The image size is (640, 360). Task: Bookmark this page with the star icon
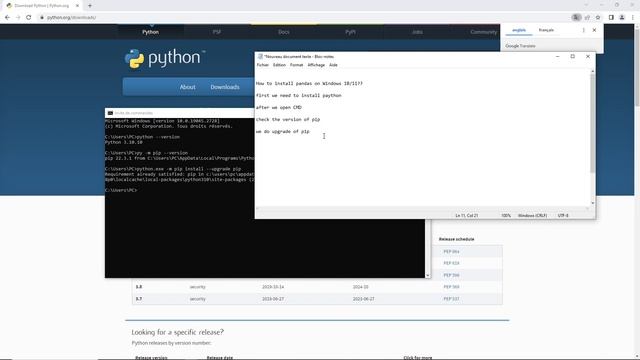(598, 18)
